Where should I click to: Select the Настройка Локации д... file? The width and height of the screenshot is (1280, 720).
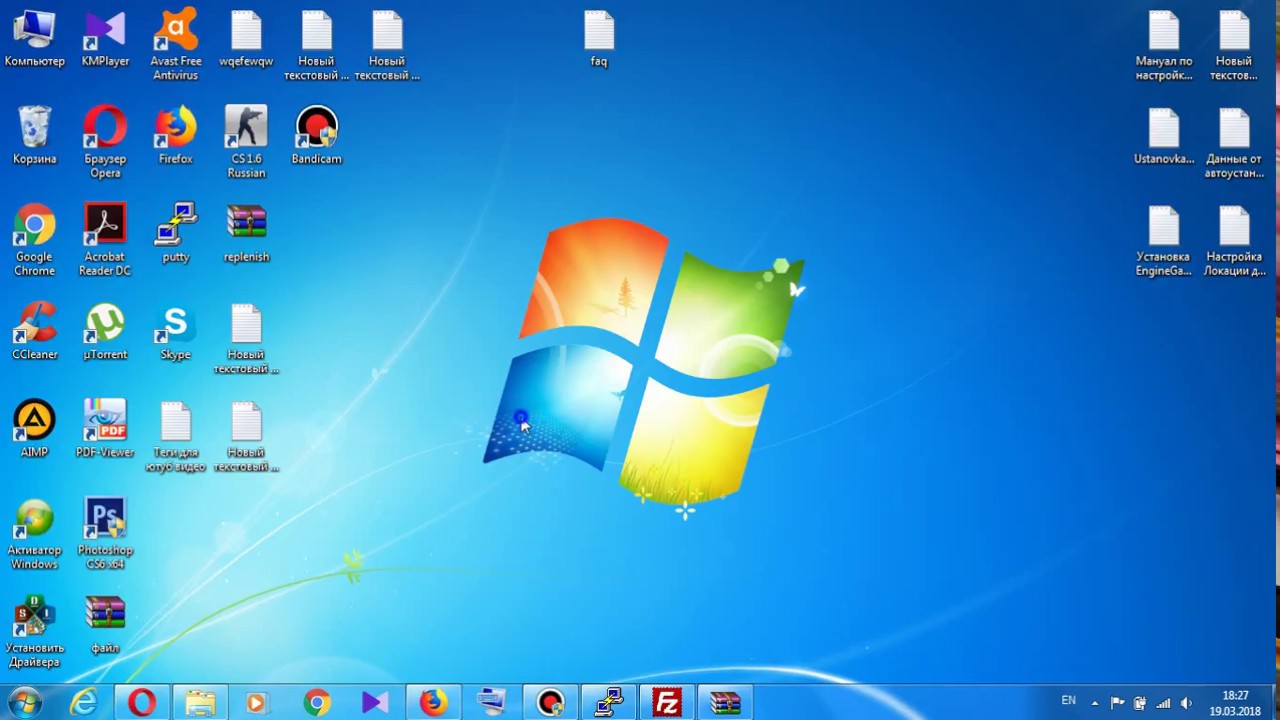[x=1234, y=240]
